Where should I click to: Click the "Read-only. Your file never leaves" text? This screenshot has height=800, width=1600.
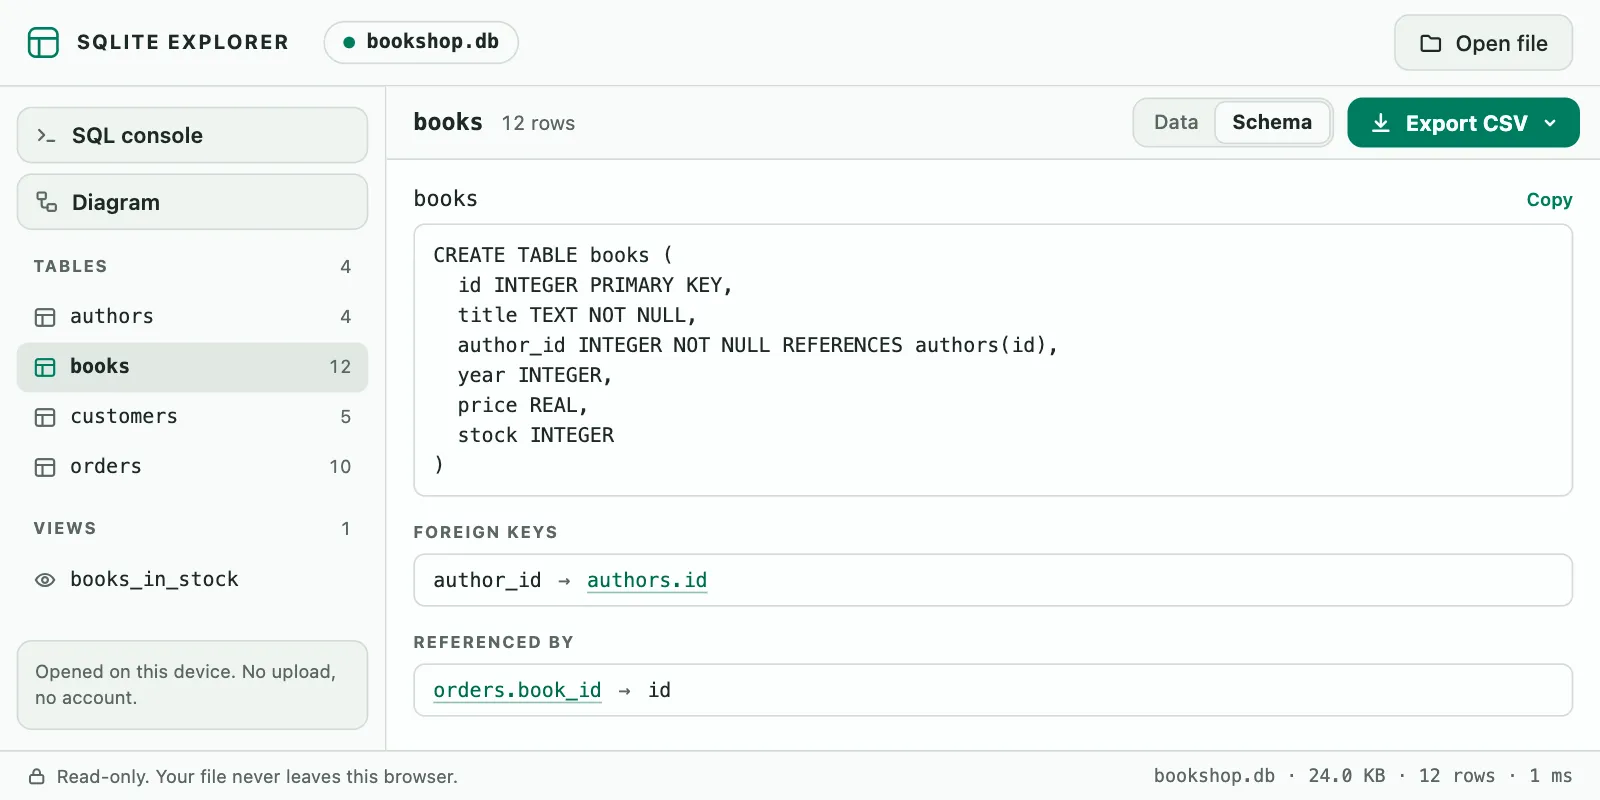coord(257,776)
